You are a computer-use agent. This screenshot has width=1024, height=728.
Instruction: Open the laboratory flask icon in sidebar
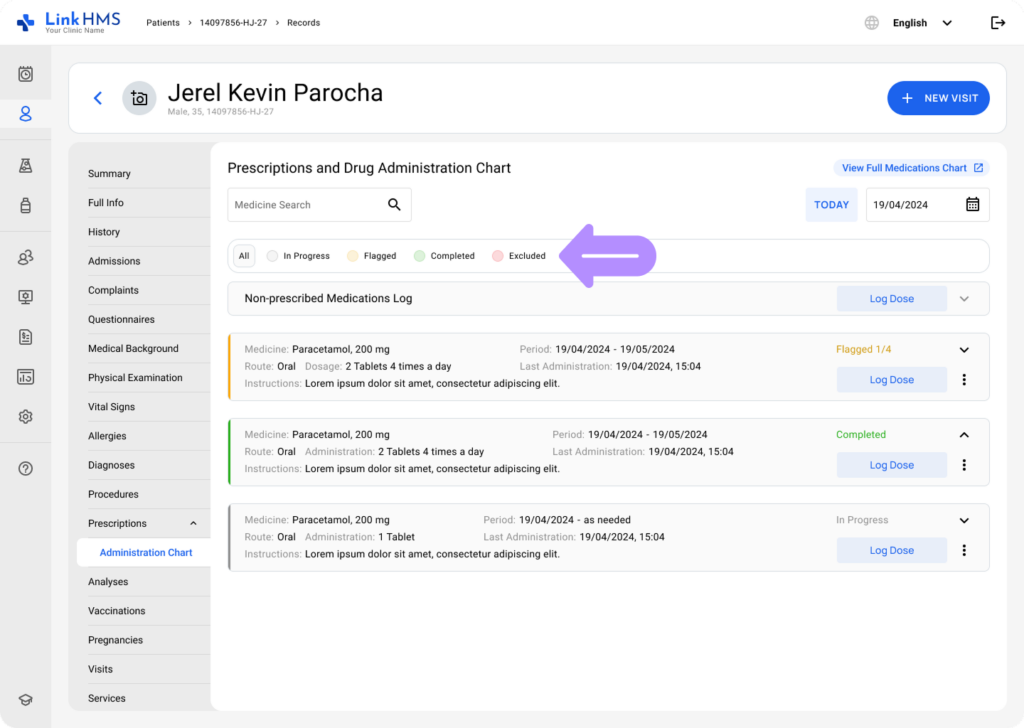pos(26,166)
